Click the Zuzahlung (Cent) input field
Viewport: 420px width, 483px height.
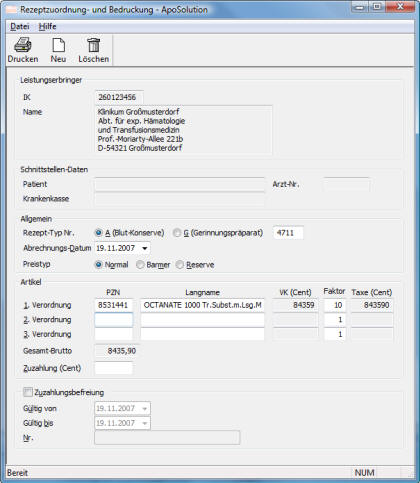(114, 368)
